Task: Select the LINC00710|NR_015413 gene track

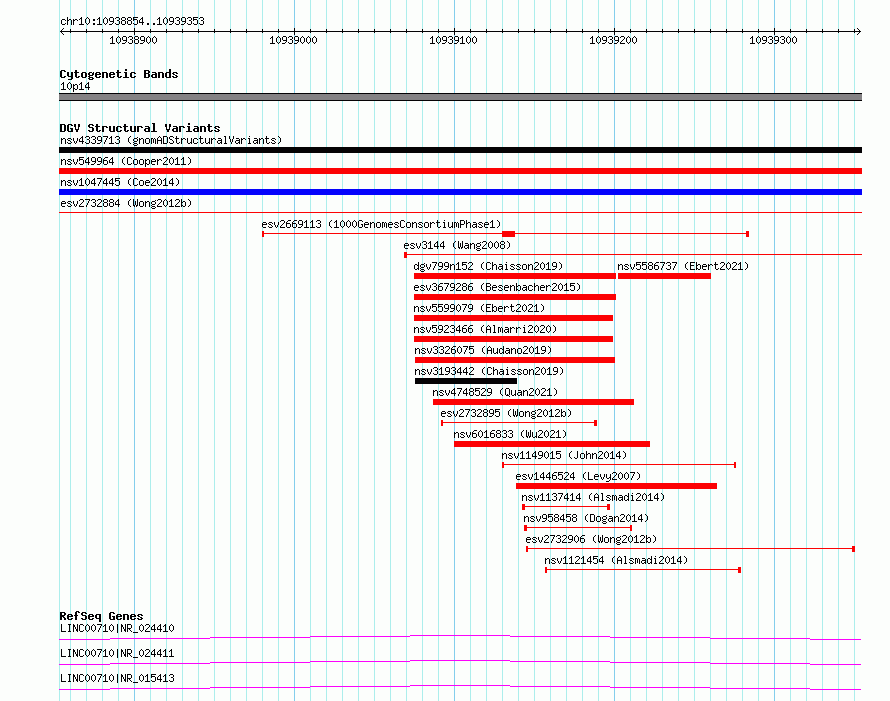Action: 460,688
